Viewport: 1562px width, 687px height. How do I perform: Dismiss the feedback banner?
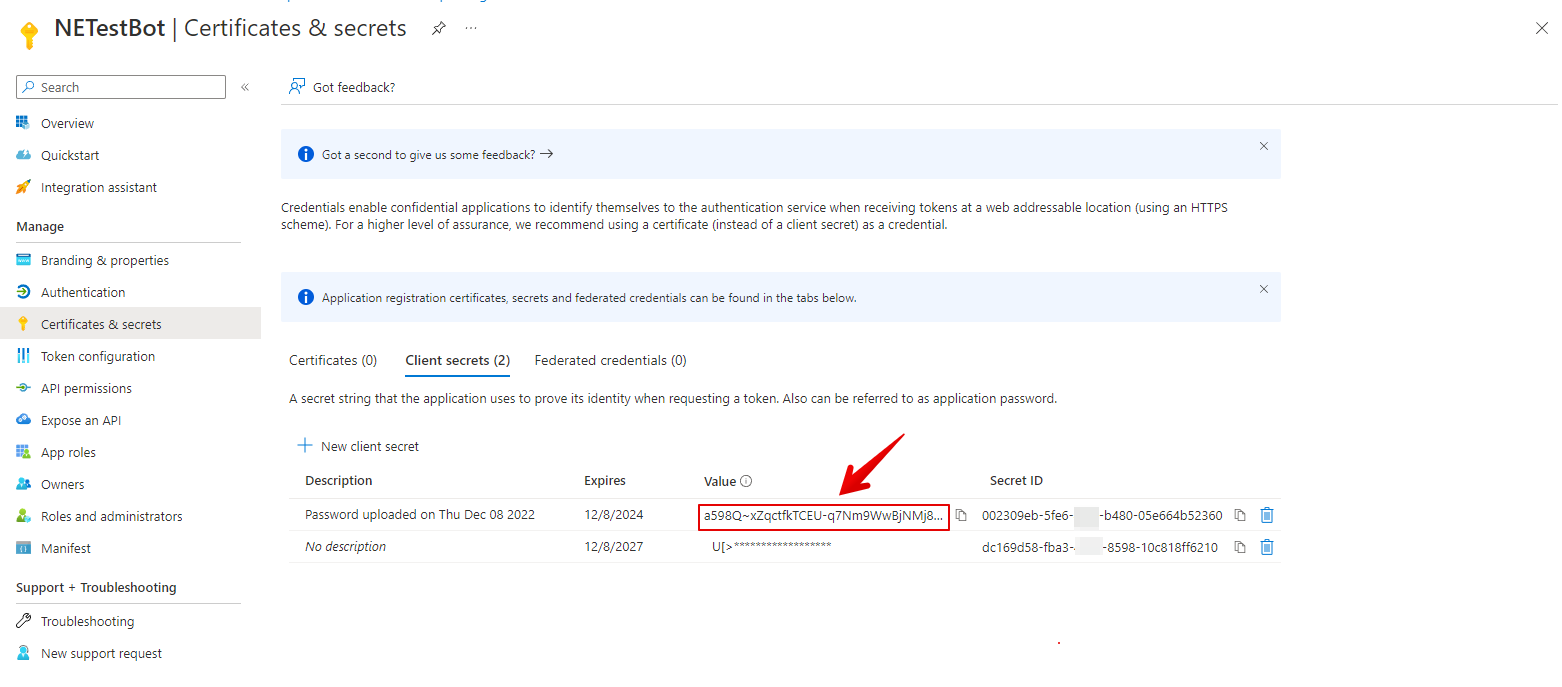point(1264,146)
